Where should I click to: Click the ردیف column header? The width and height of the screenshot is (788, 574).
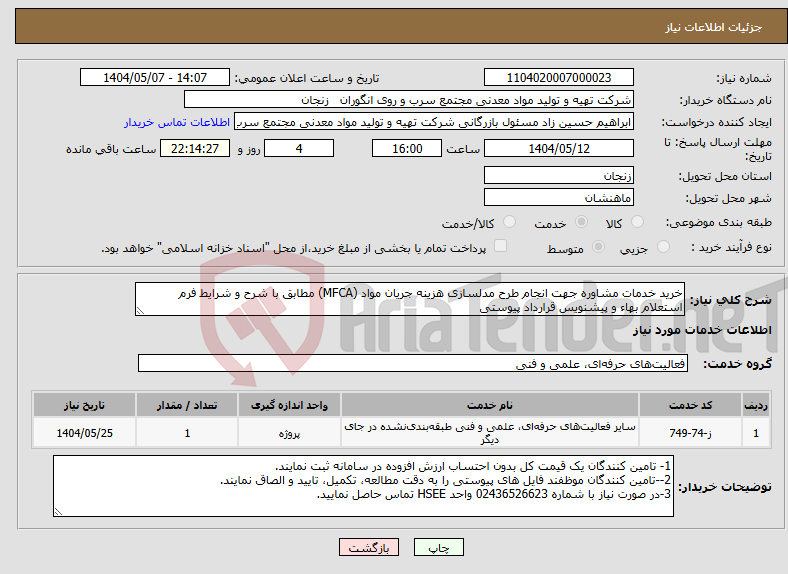pos(756,405)
